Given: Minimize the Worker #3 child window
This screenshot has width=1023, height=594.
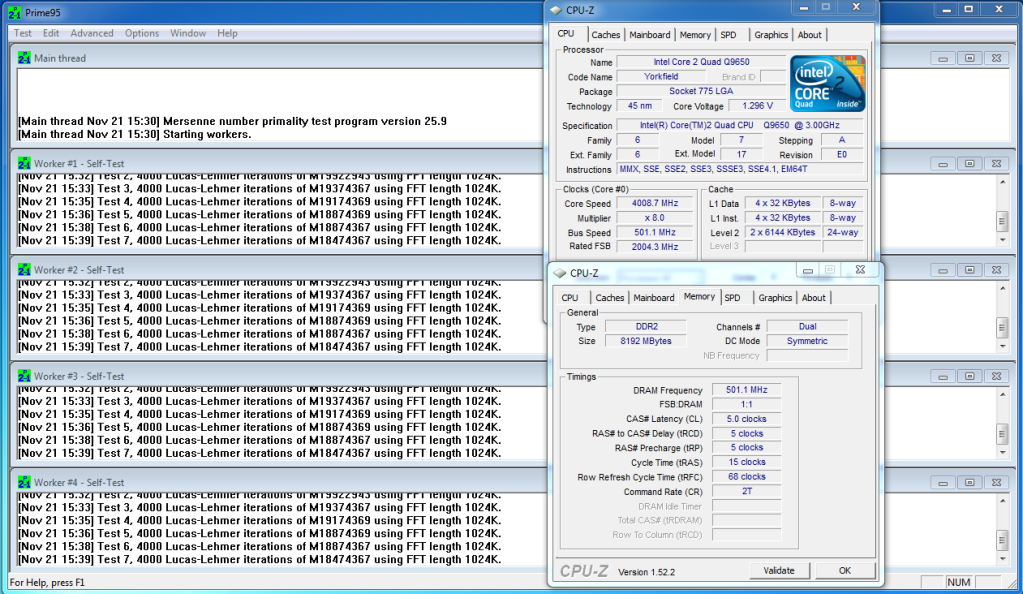Looking at the screenshot, I should [x=943, y=376].
